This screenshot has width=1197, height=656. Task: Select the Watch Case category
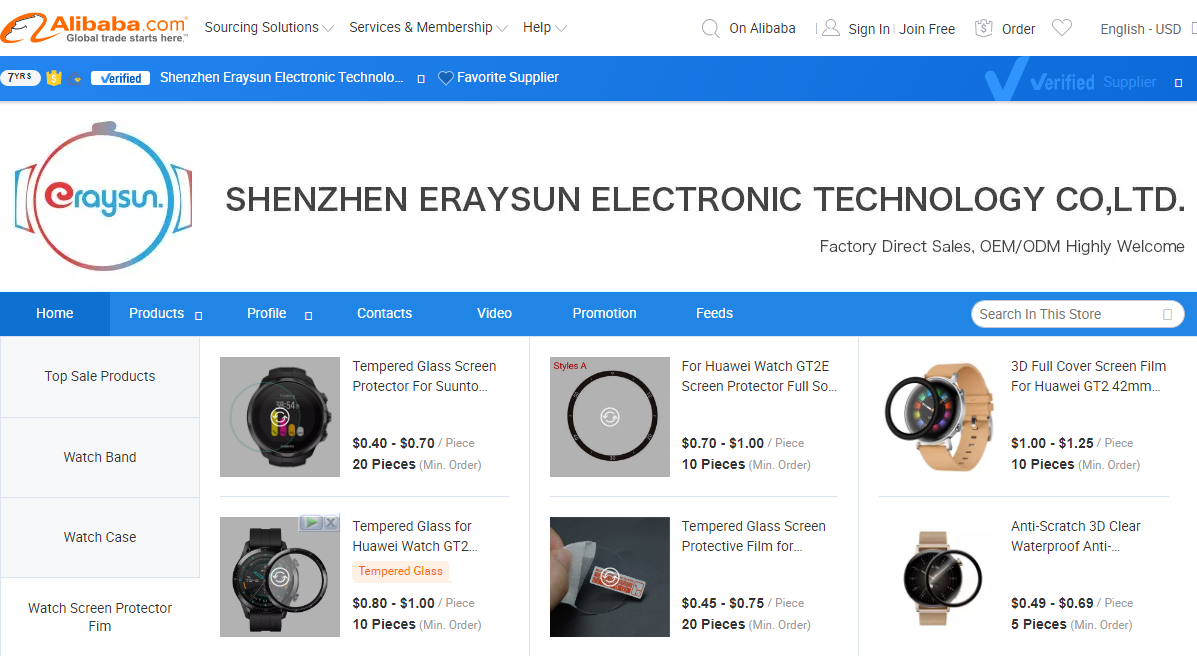100,538
